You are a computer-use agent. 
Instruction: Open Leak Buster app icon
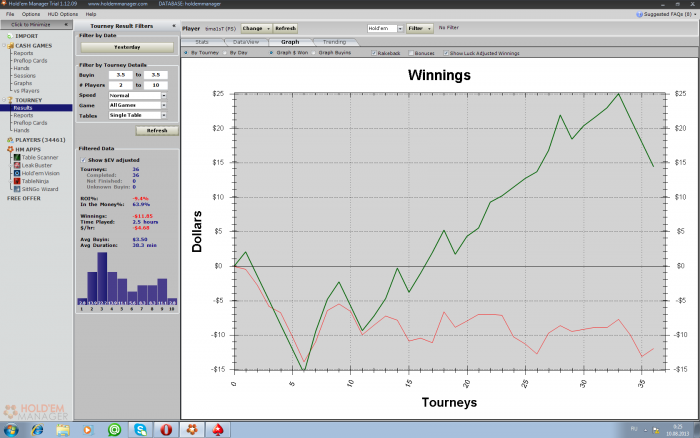pyautogui.click(x=17, y=165)
